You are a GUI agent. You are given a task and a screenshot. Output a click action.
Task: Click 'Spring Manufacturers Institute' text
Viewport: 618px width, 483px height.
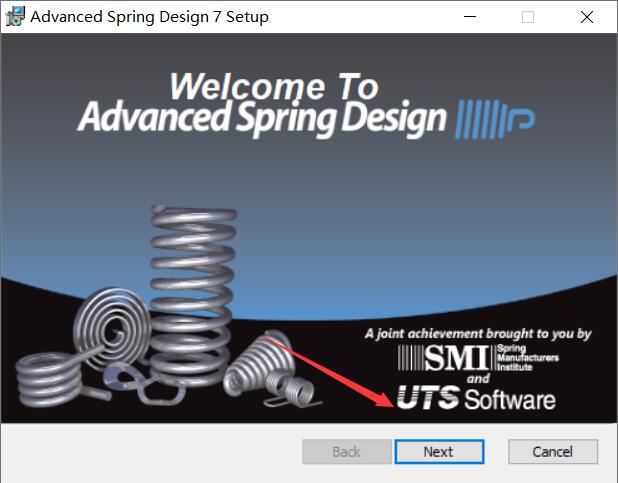pyautogui.click(x=527, y=358)
